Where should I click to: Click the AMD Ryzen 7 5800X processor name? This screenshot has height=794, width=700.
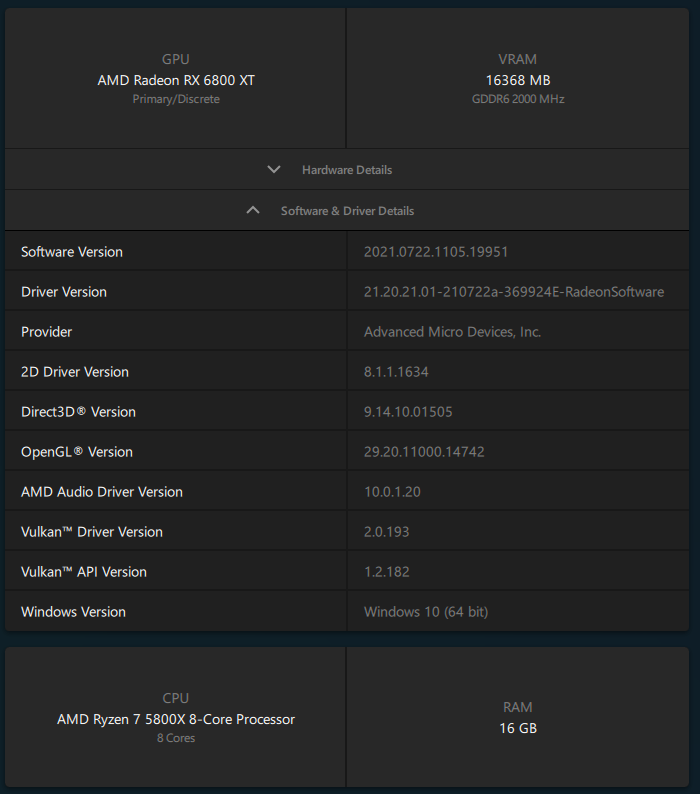176,719
